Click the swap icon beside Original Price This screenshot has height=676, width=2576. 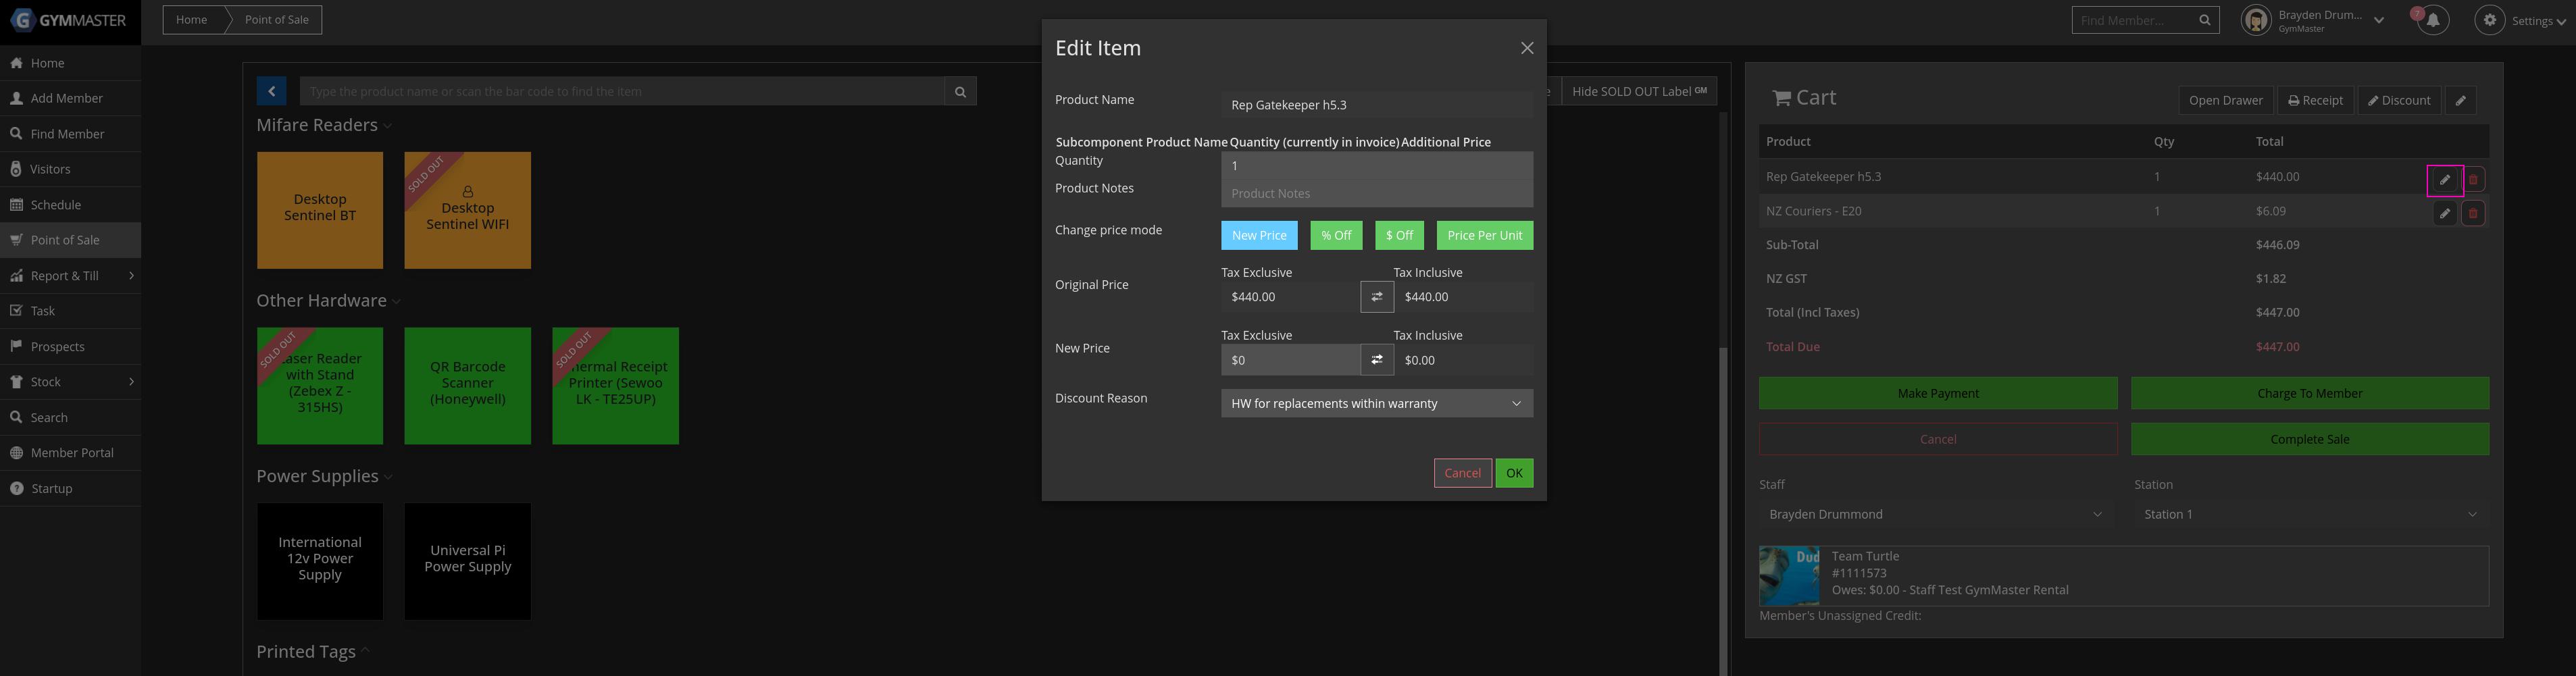click(1377, 297)
